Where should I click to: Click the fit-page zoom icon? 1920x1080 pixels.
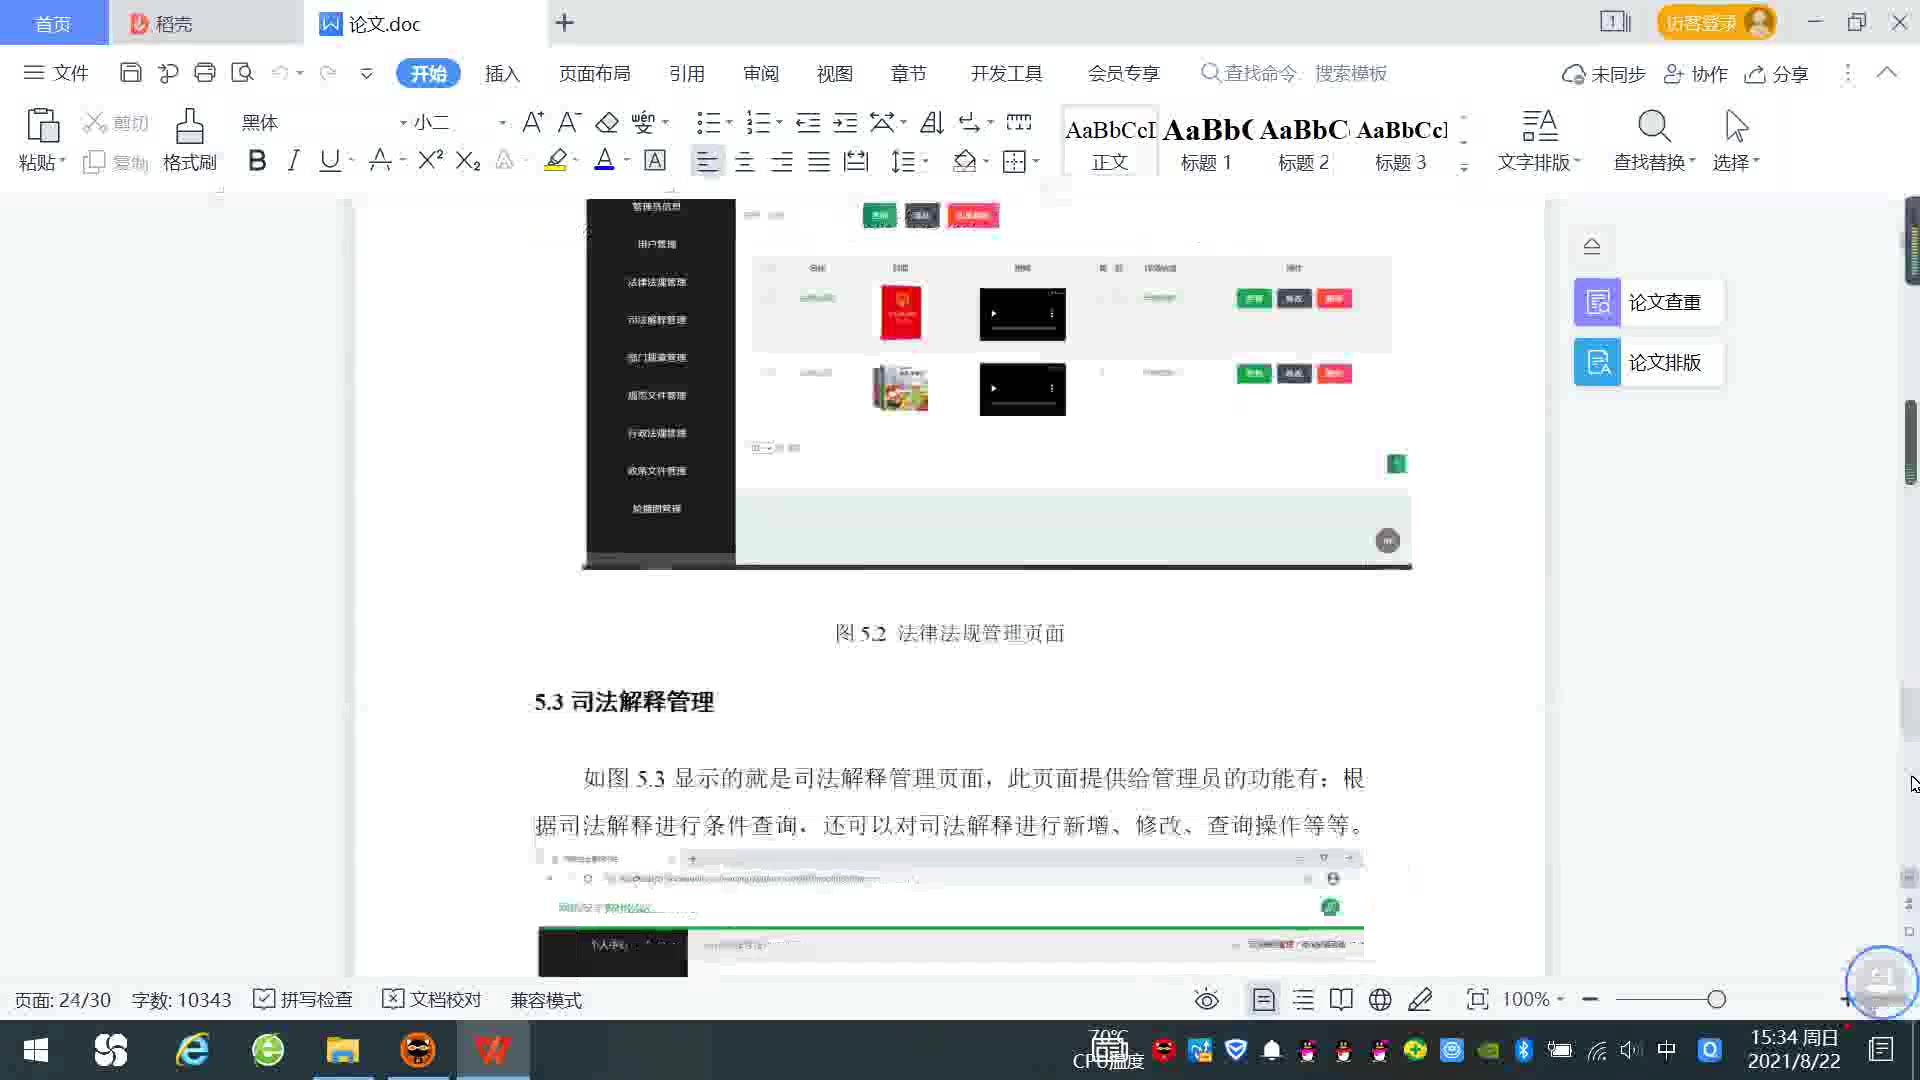(1477, 999)
